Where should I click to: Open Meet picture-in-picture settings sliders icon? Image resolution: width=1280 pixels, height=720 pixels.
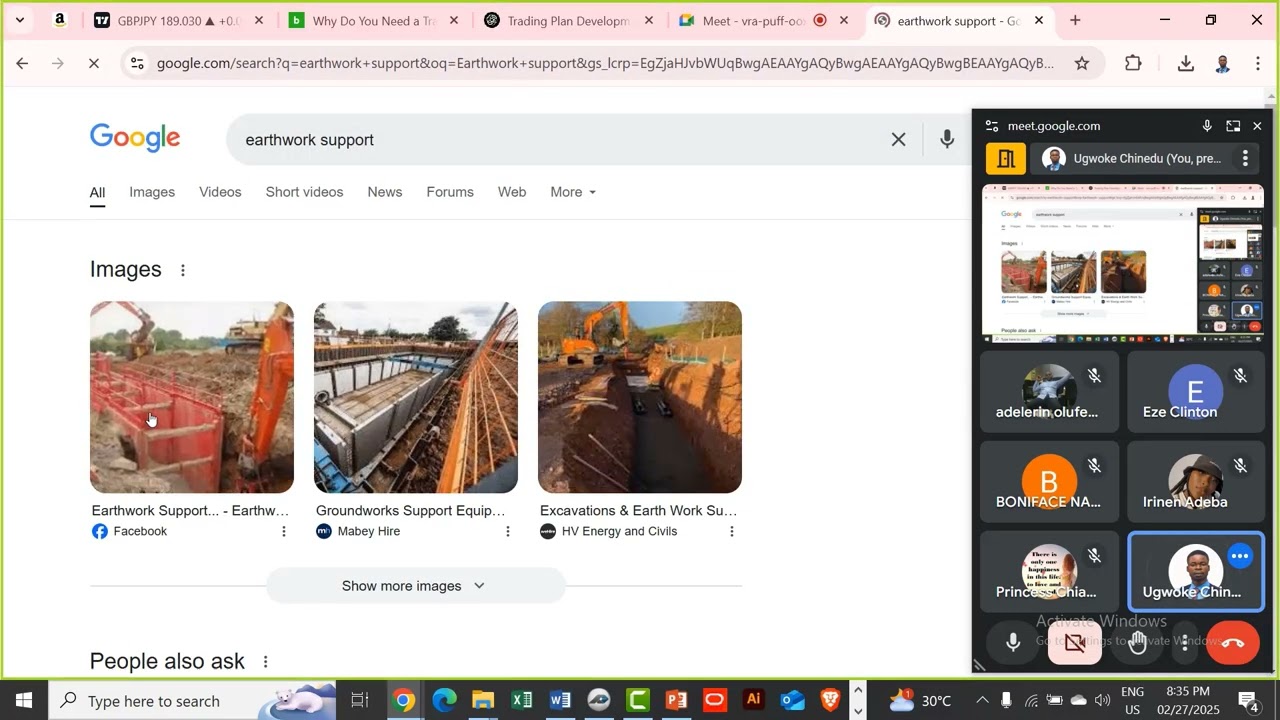[991, 126]
